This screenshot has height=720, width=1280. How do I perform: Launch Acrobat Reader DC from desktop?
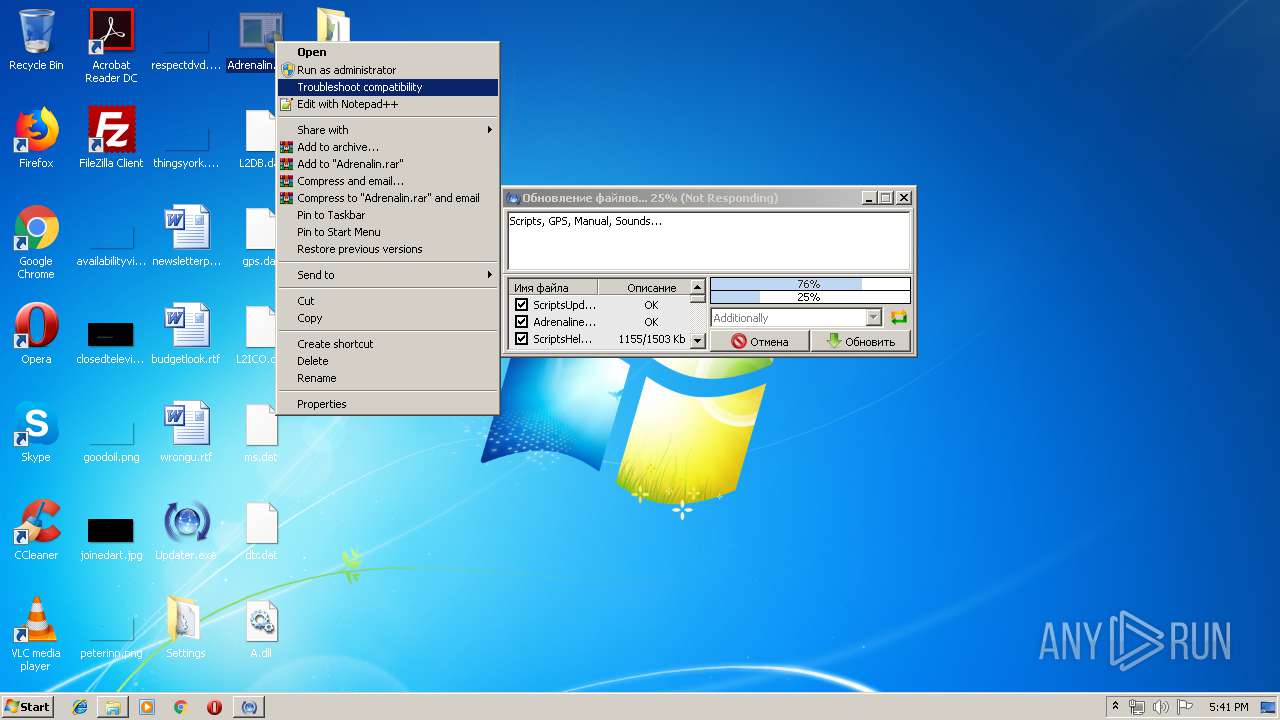point(111,45)
